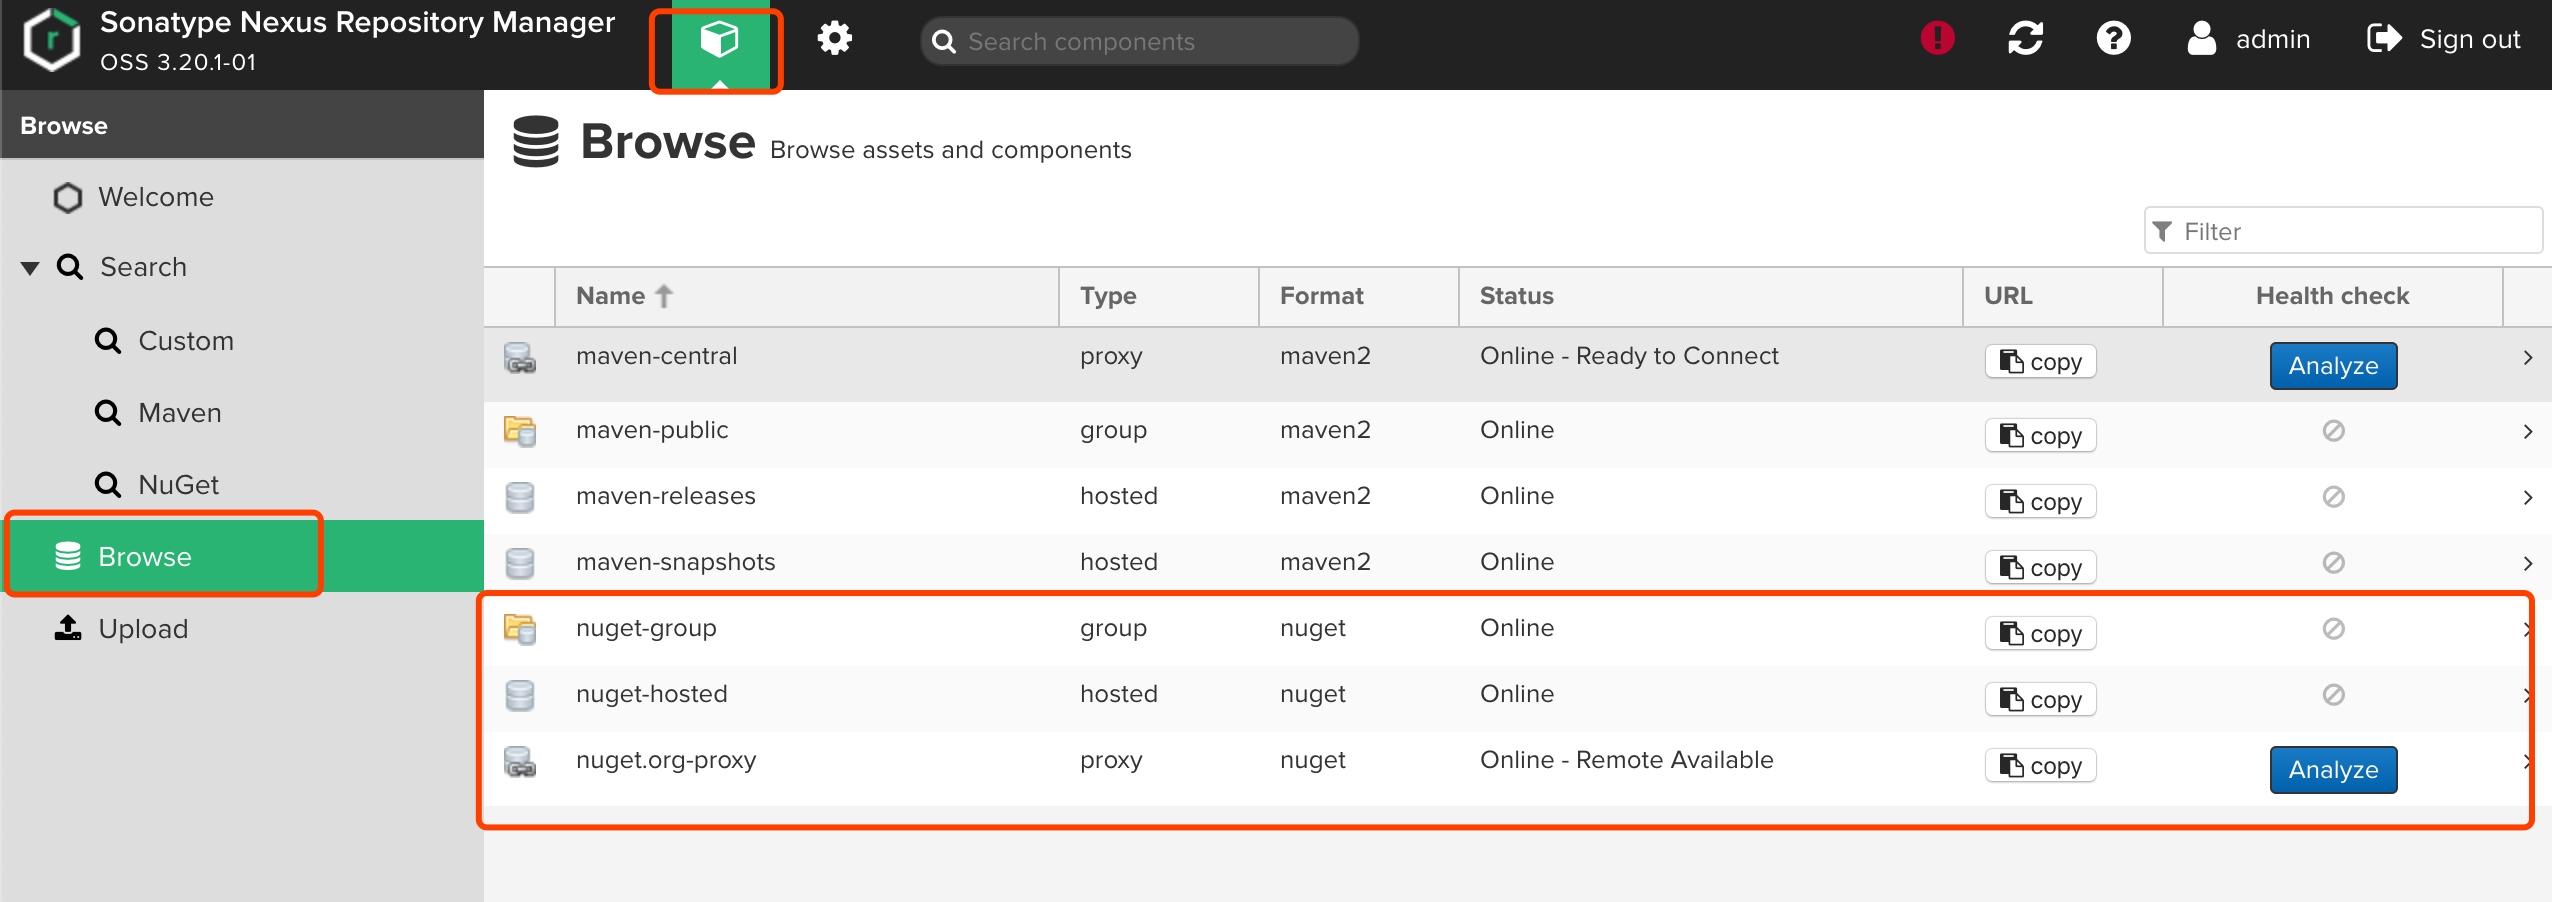2552x902 pixels.
Task: Click health check unavailable icon for maven-snapshots
Action: tap(2333, 563)
